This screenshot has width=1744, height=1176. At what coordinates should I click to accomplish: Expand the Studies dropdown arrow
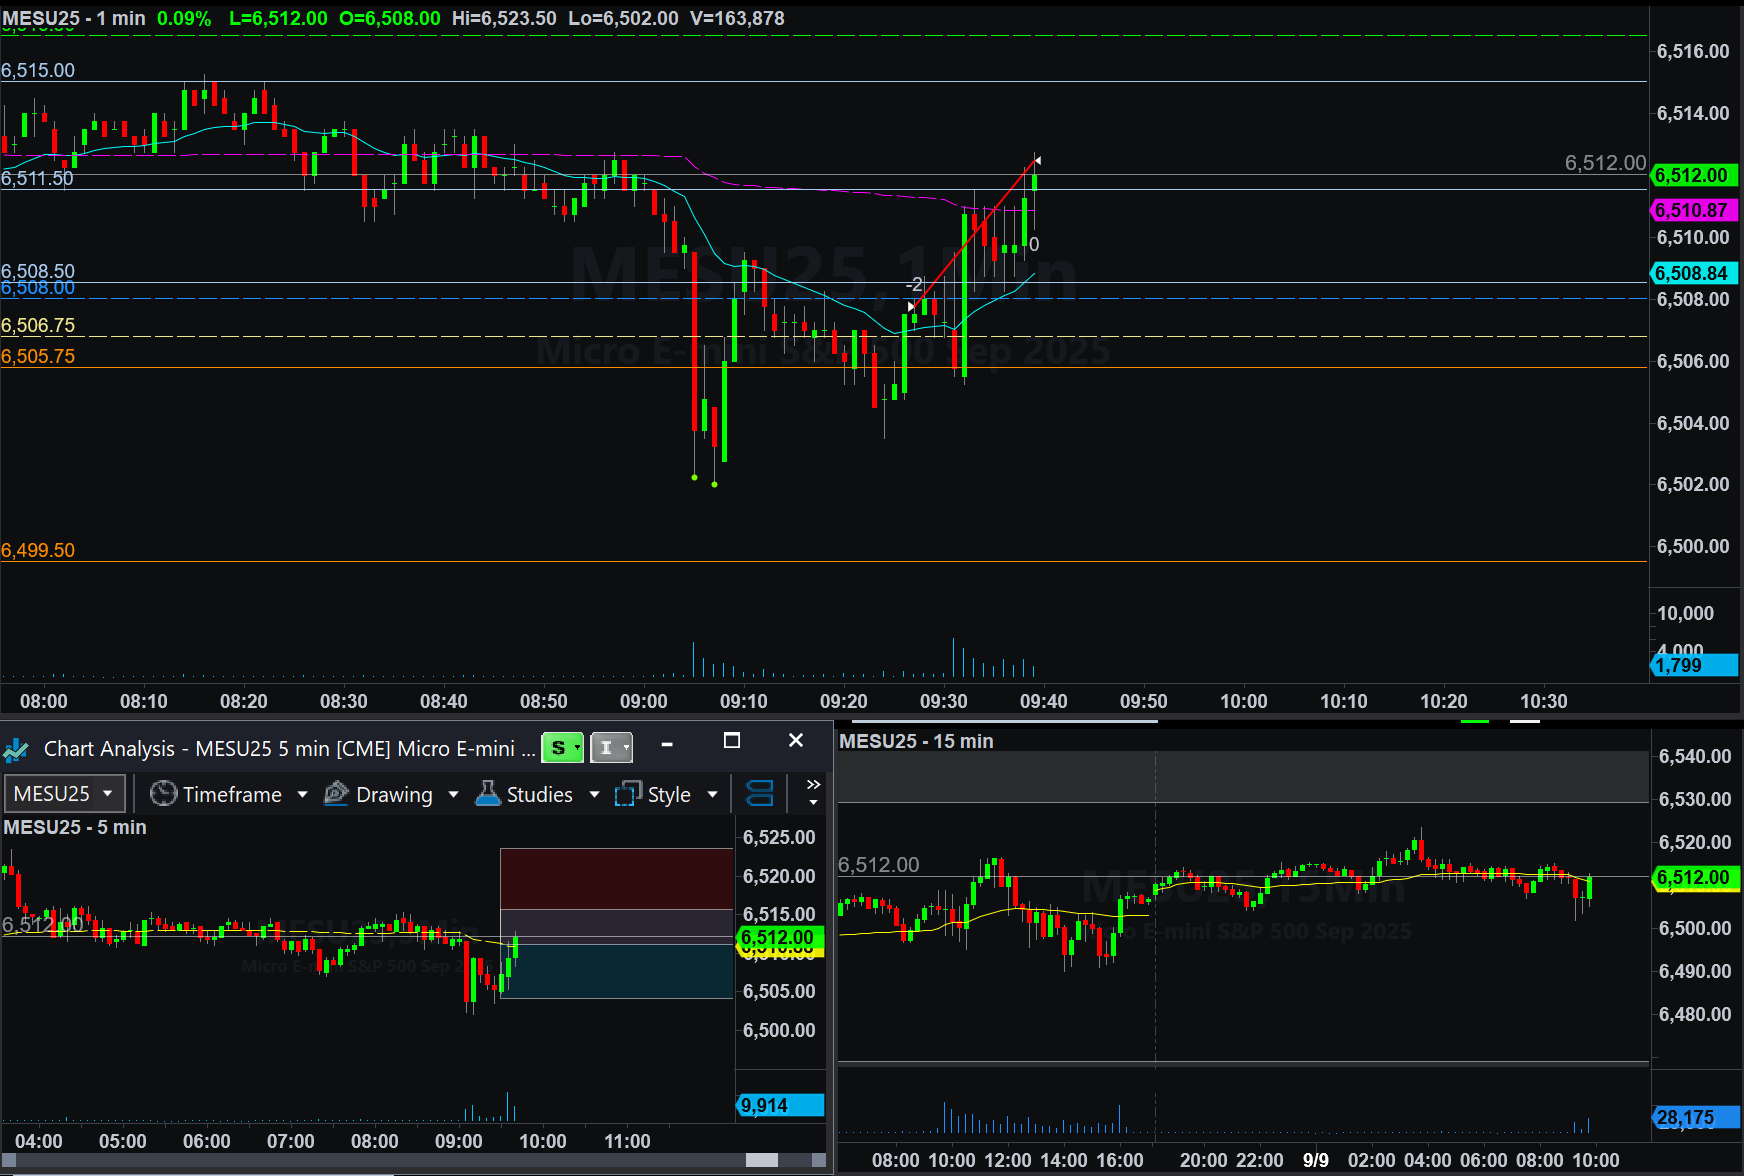595,794
